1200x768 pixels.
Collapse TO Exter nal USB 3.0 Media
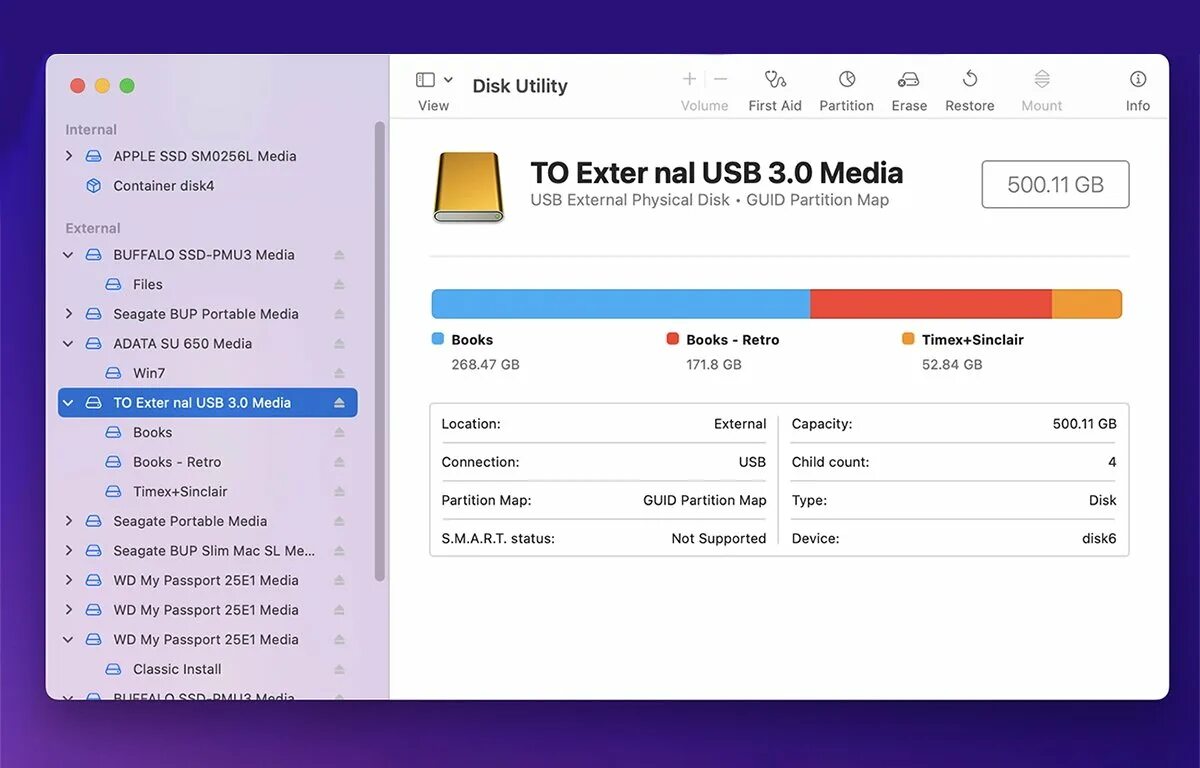pyautogui.click(x=68, y=403)
